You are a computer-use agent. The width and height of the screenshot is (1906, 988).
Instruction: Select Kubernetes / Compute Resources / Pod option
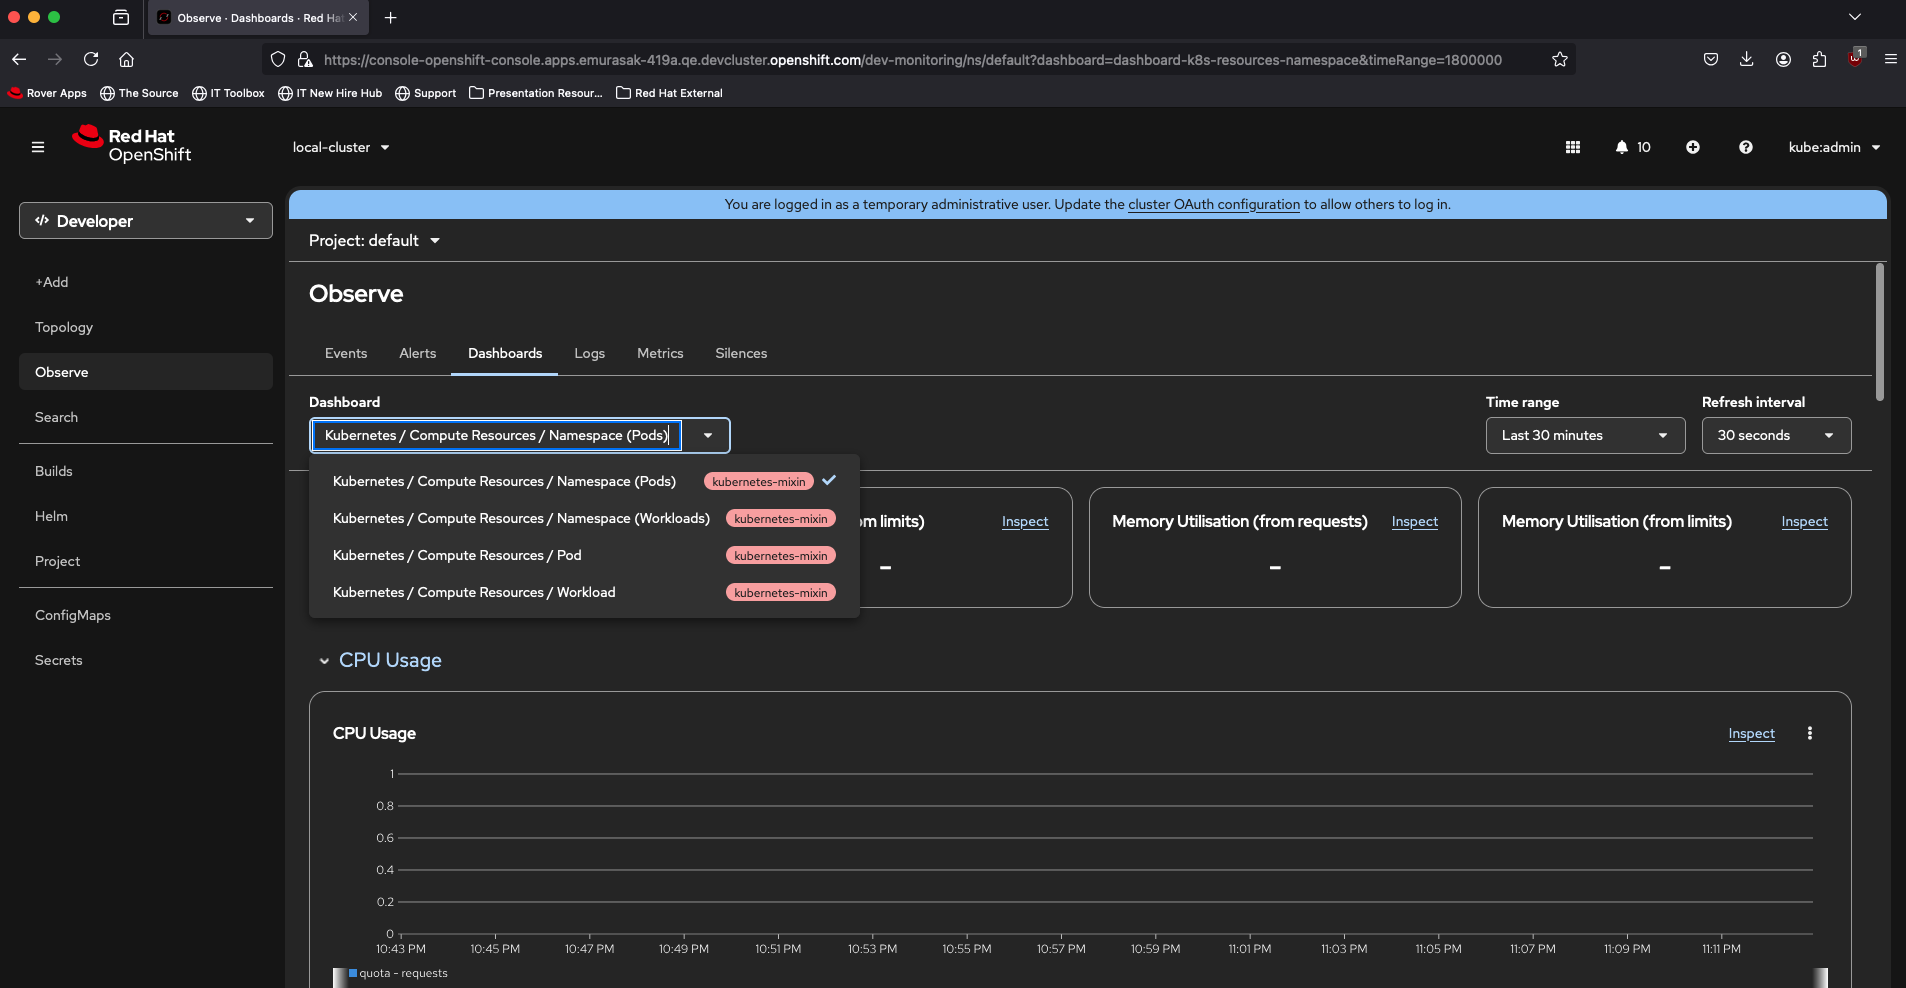[457, 555]
